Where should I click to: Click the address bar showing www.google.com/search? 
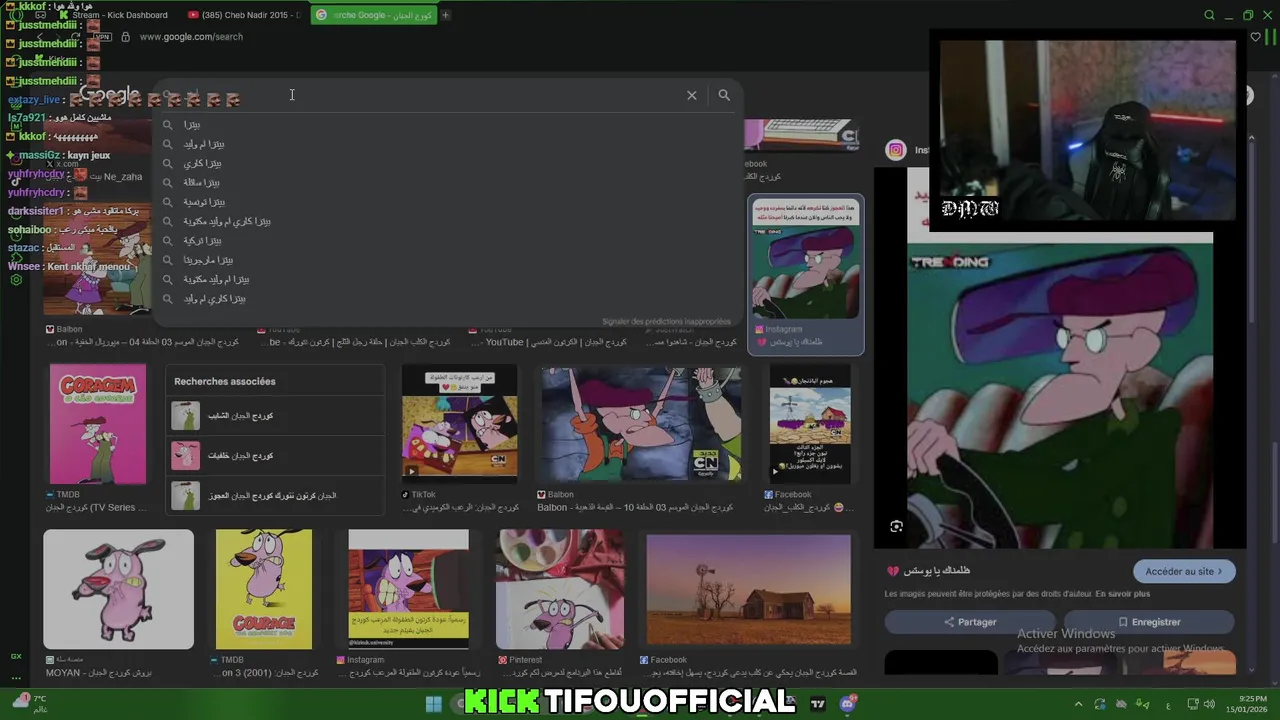191,37
